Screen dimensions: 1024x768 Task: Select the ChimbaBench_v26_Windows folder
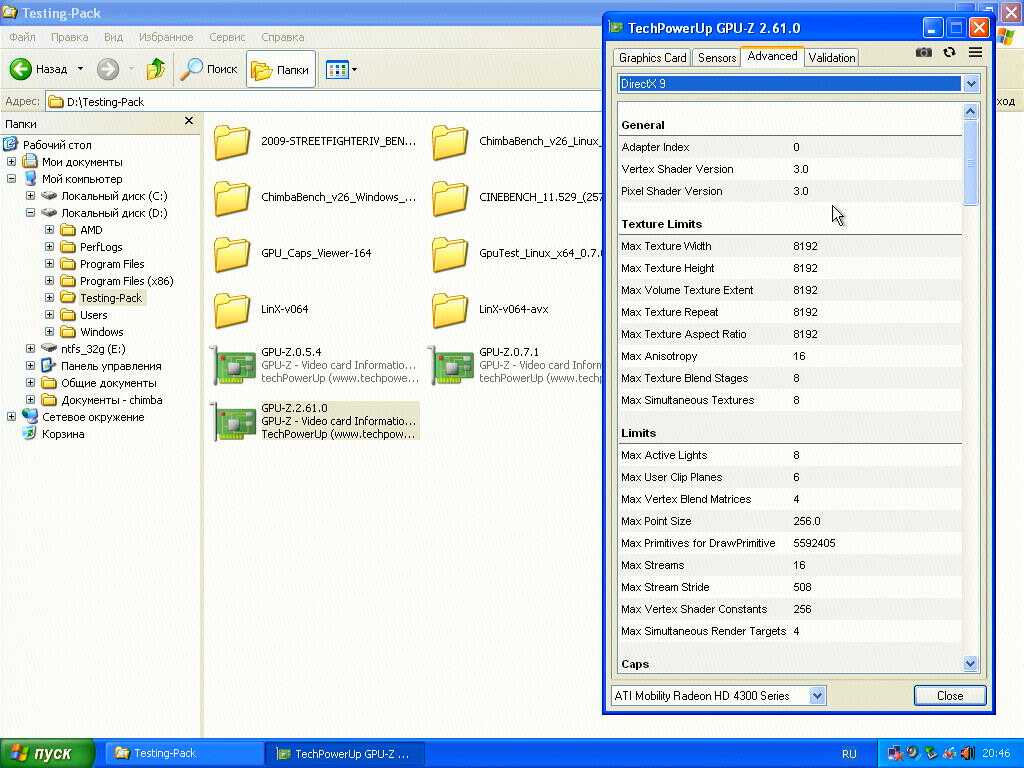tap(315, 197)
